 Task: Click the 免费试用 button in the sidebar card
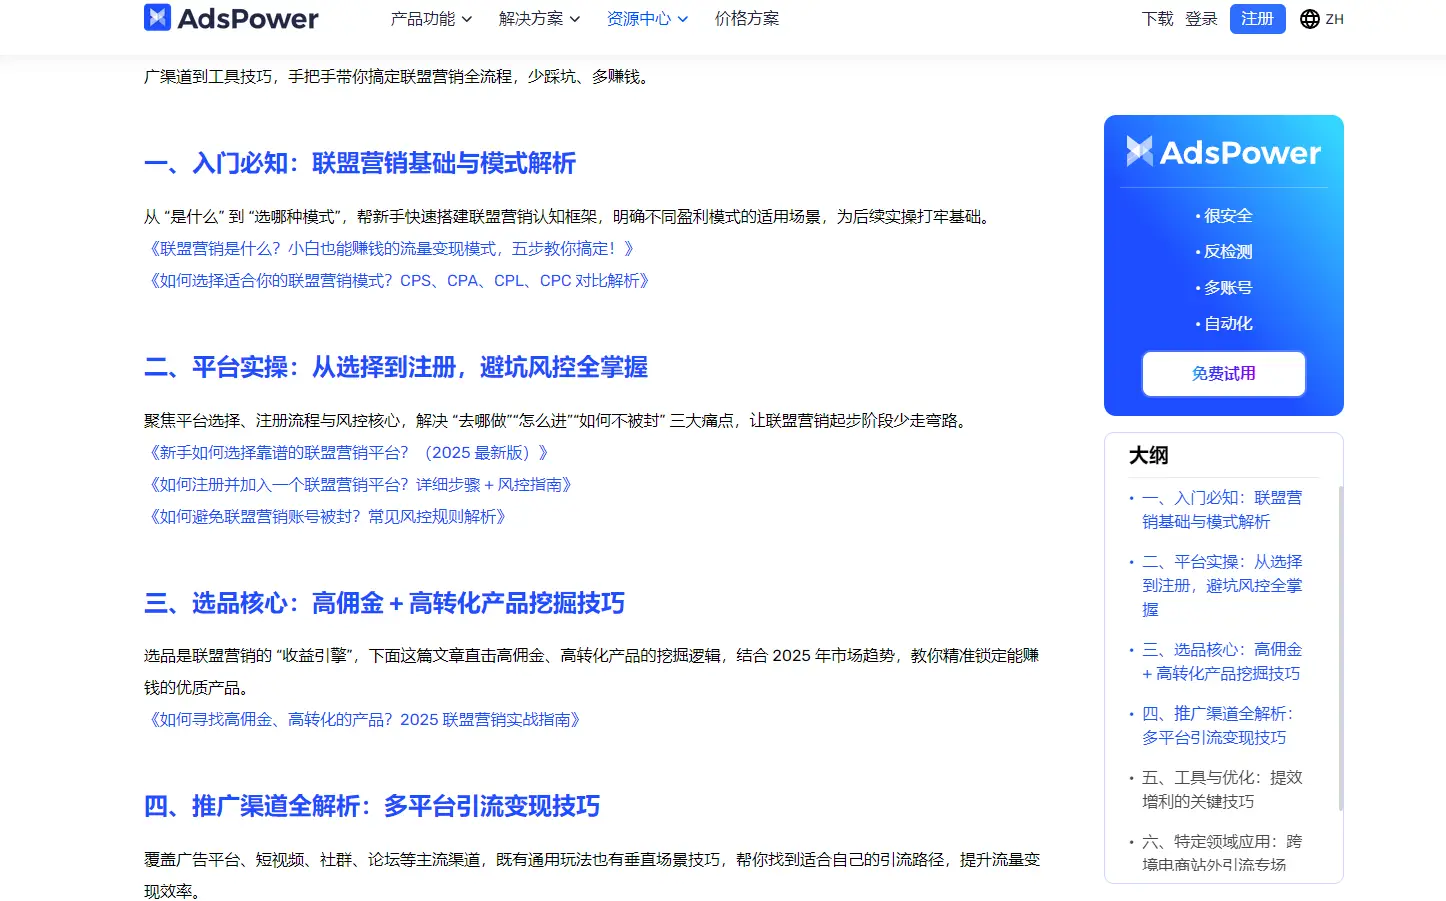click(1222, 373)
